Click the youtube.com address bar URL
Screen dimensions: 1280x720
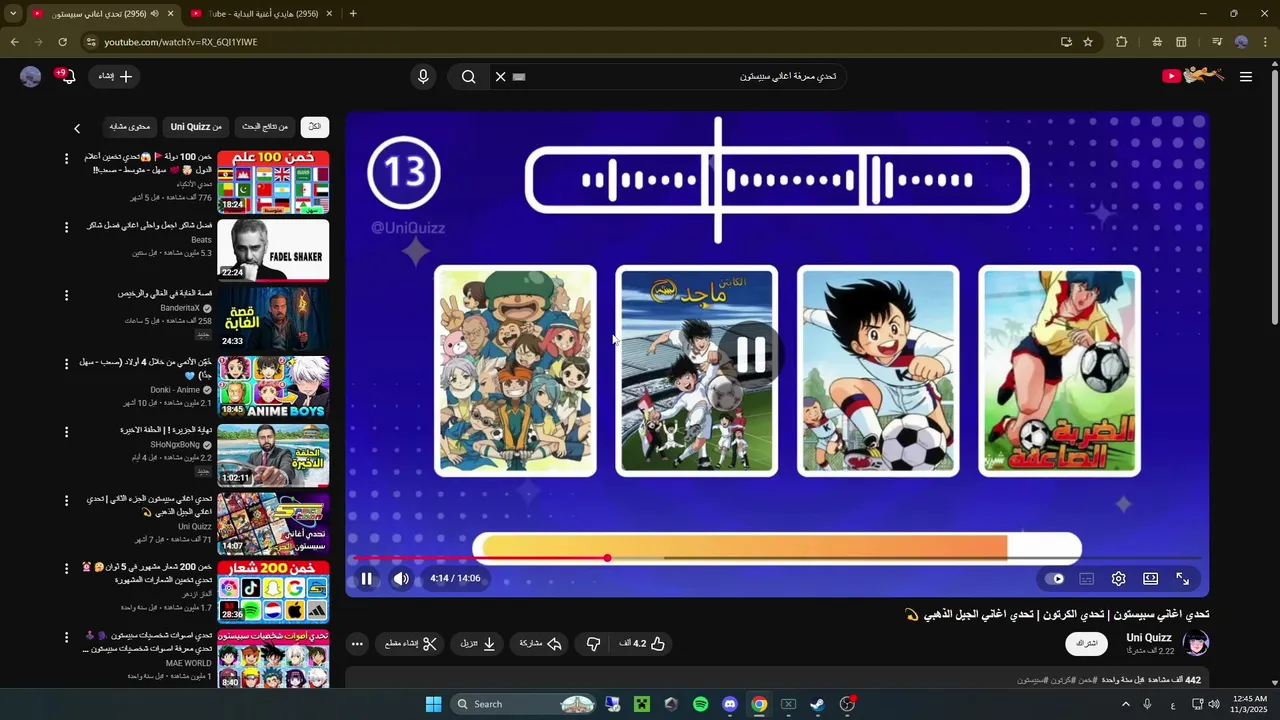(181, 42)
